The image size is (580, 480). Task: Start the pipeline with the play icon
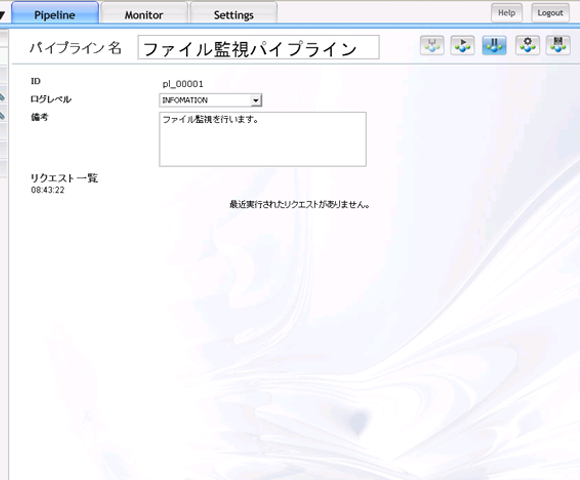[x=462, y=45]
